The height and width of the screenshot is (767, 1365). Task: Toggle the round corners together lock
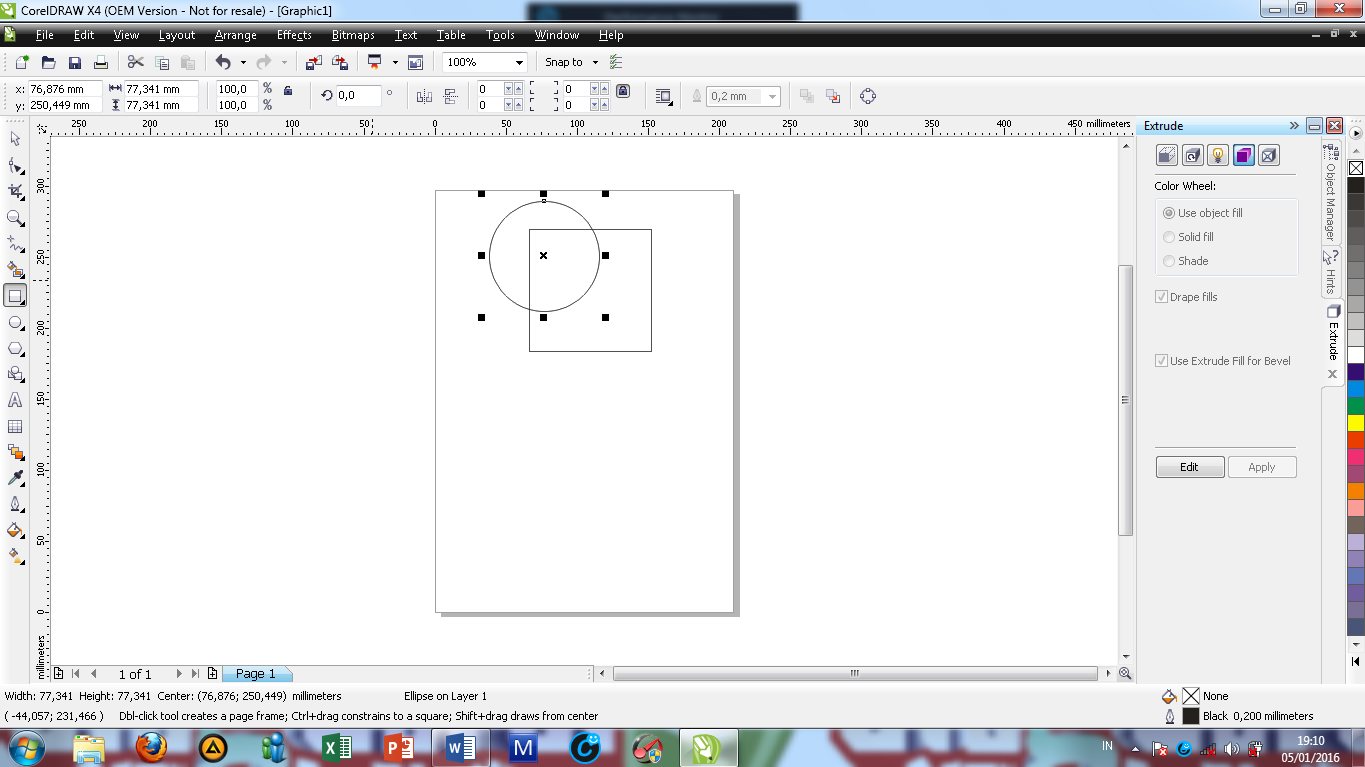(x=623, y=90)
